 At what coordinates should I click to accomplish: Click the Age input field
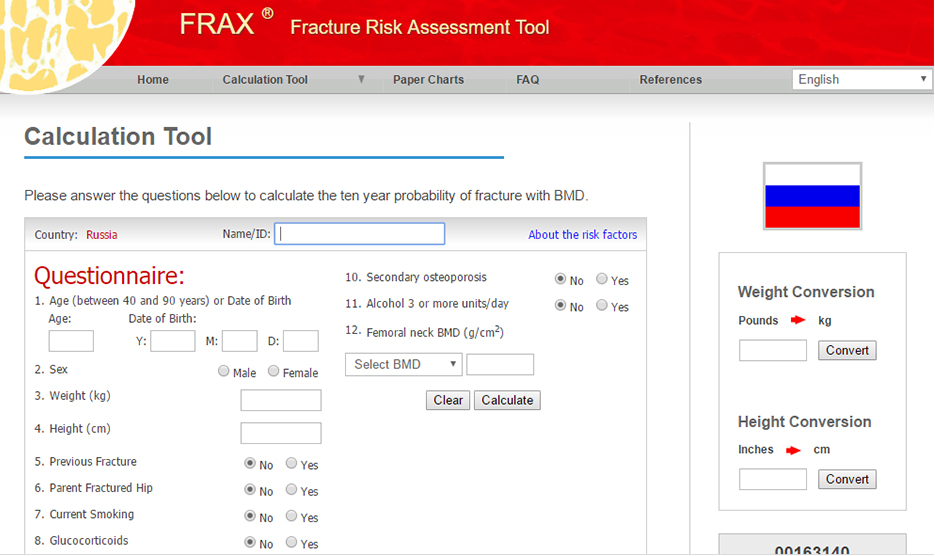(71, 341)
